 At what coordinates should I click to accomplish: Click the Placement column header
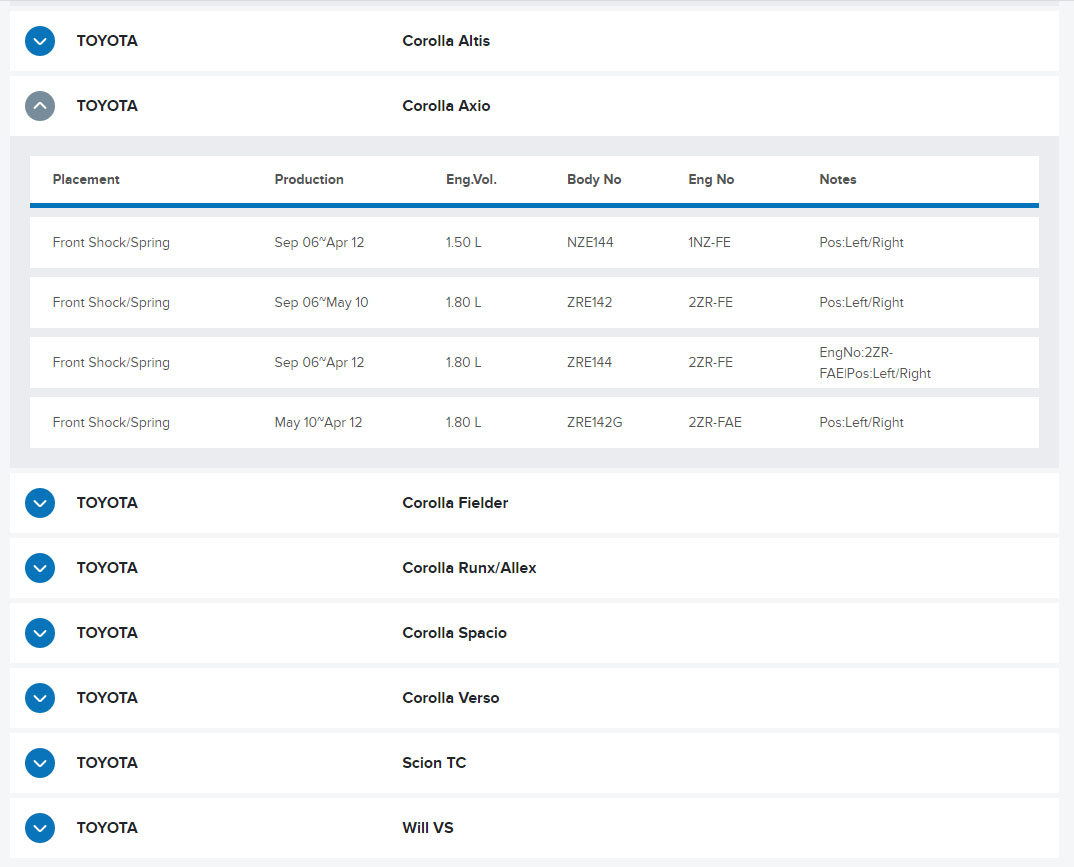86,179
